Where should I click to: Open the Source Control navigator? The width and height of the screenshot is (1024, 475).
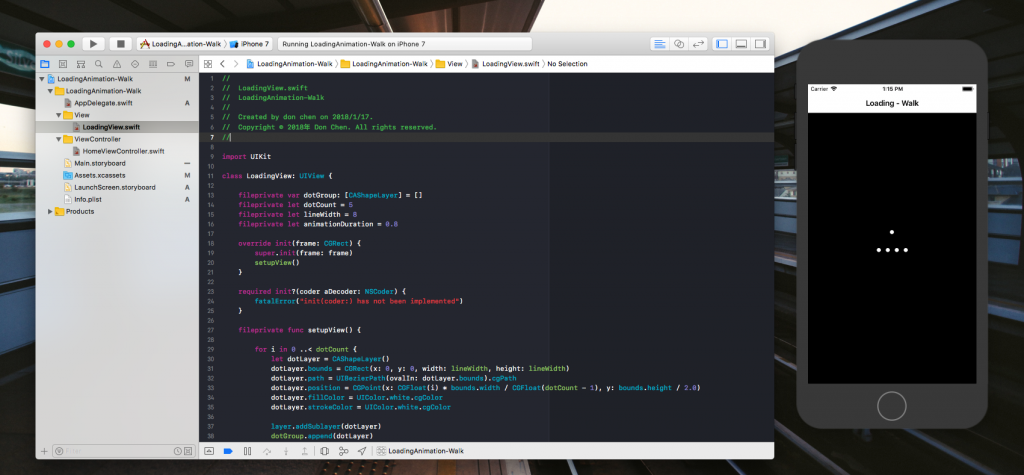click(63, 64)
